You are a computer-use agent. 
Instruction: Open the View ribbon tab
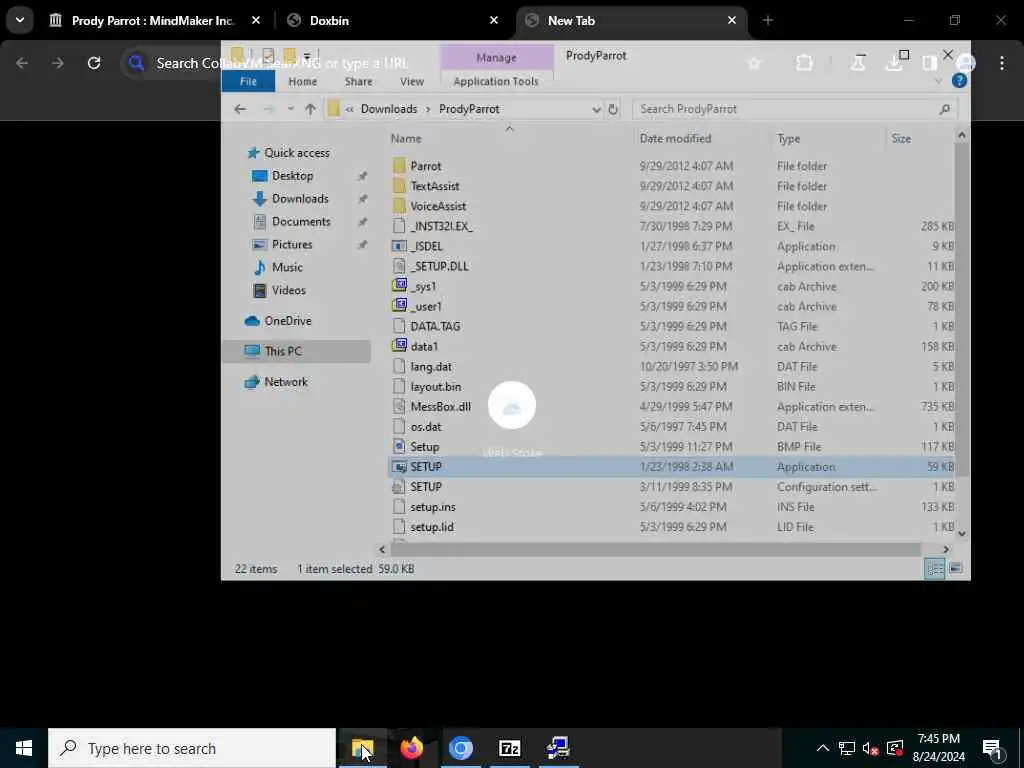pos(411,82)
